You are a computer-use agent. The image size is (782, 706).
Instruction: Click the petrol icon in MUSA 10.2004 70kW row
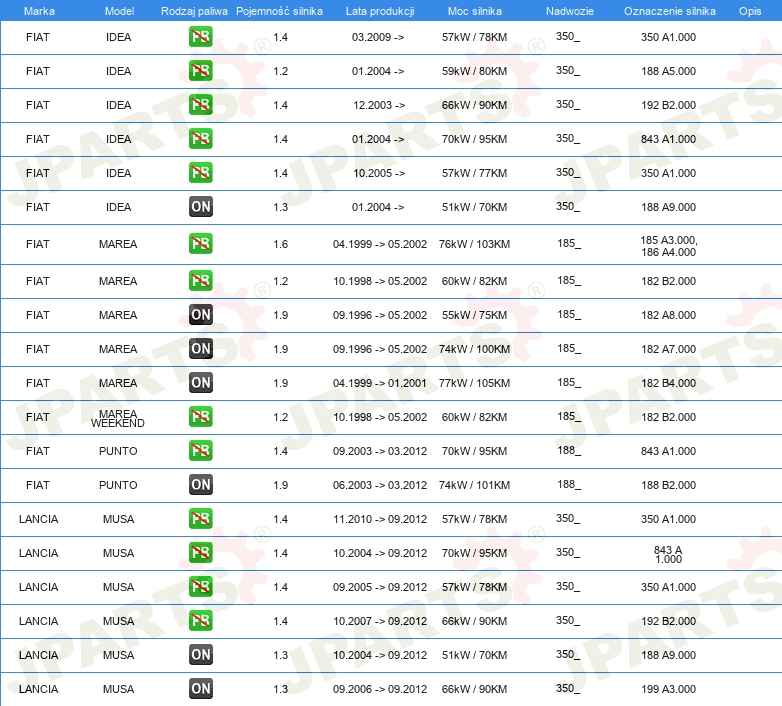point(200,552)
